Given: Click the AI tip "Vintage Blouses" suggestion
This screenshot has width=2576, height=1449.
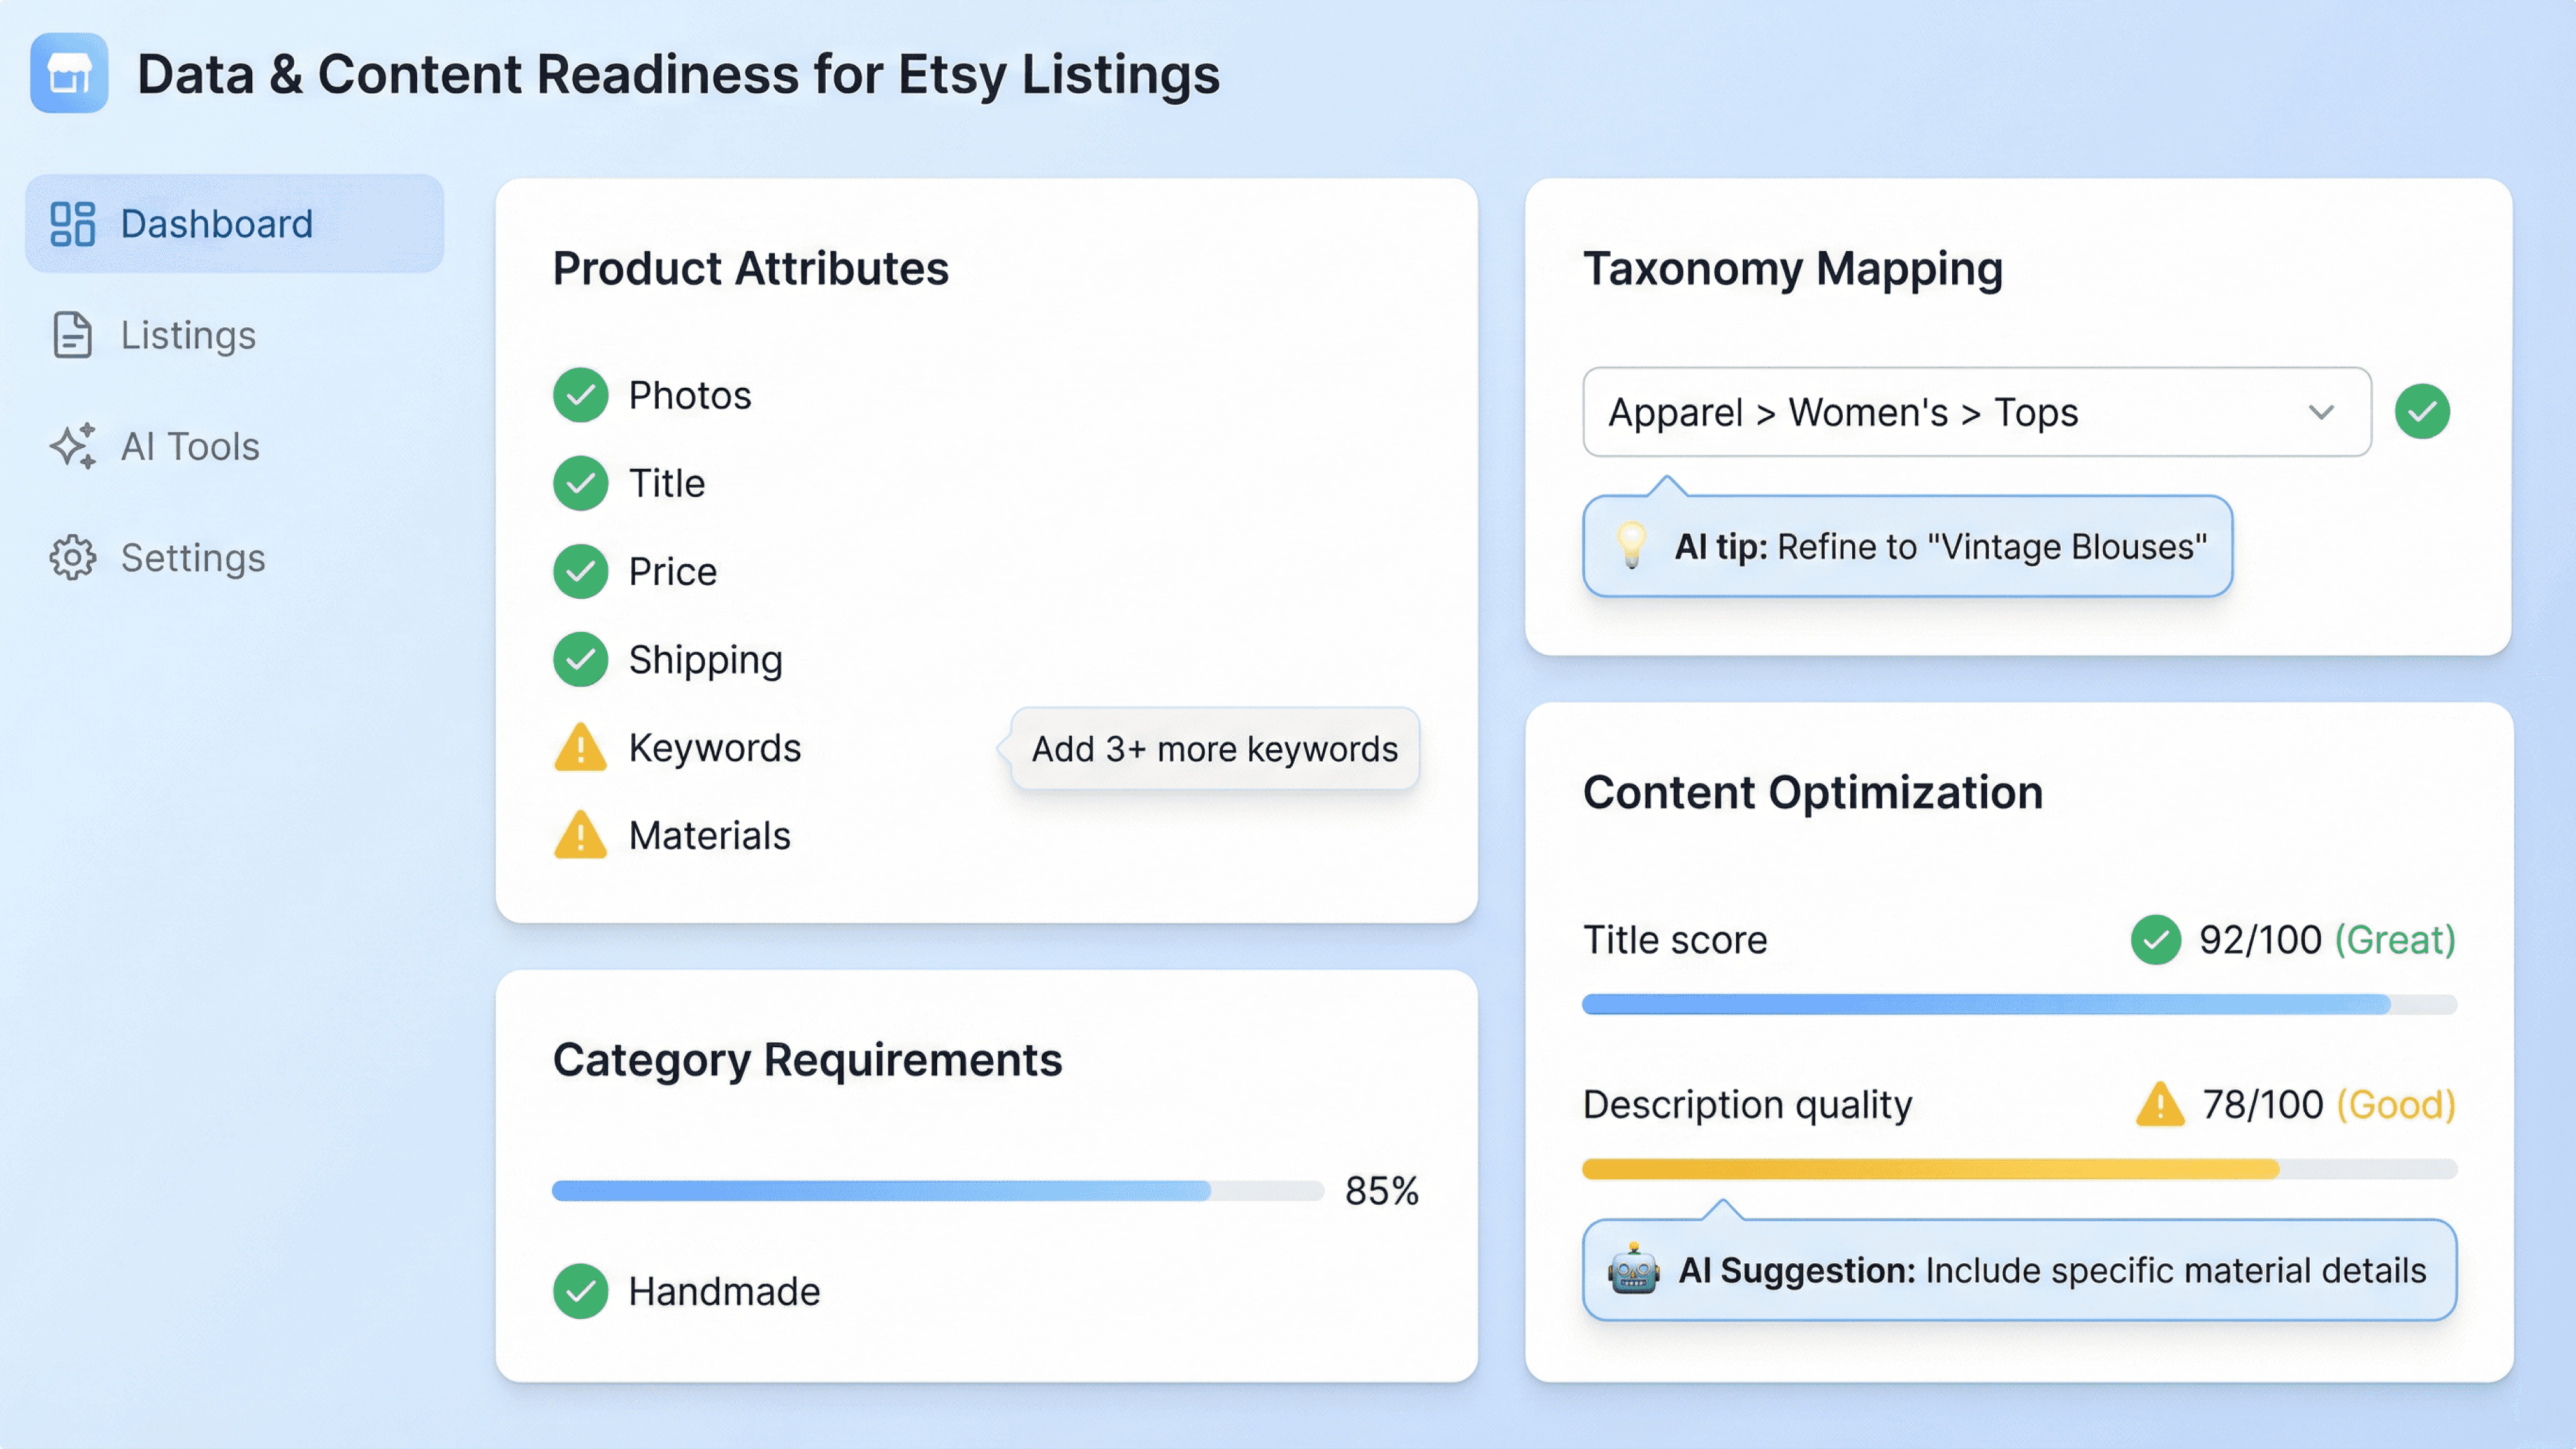Looking at the screenshot, I should coord(1940,547).
